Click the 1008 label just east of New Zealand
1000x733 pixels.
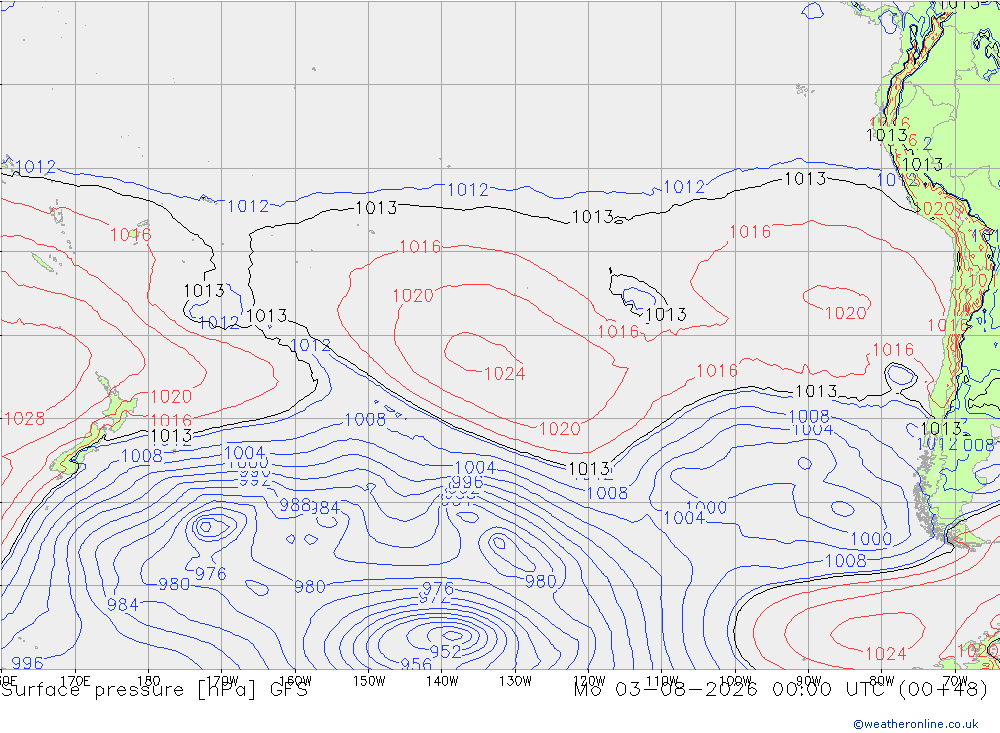[142, 456]
